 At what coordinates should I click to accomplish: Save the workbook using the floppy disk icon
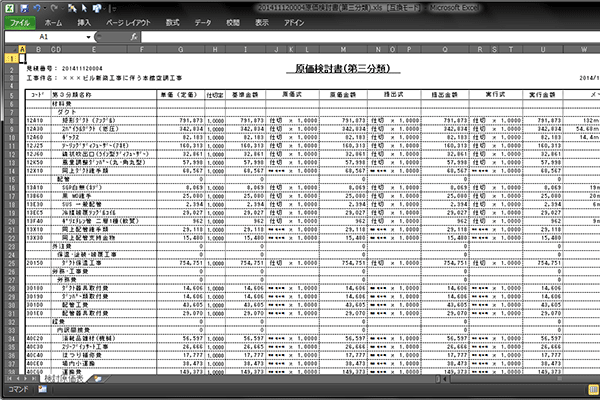(24, 8)
